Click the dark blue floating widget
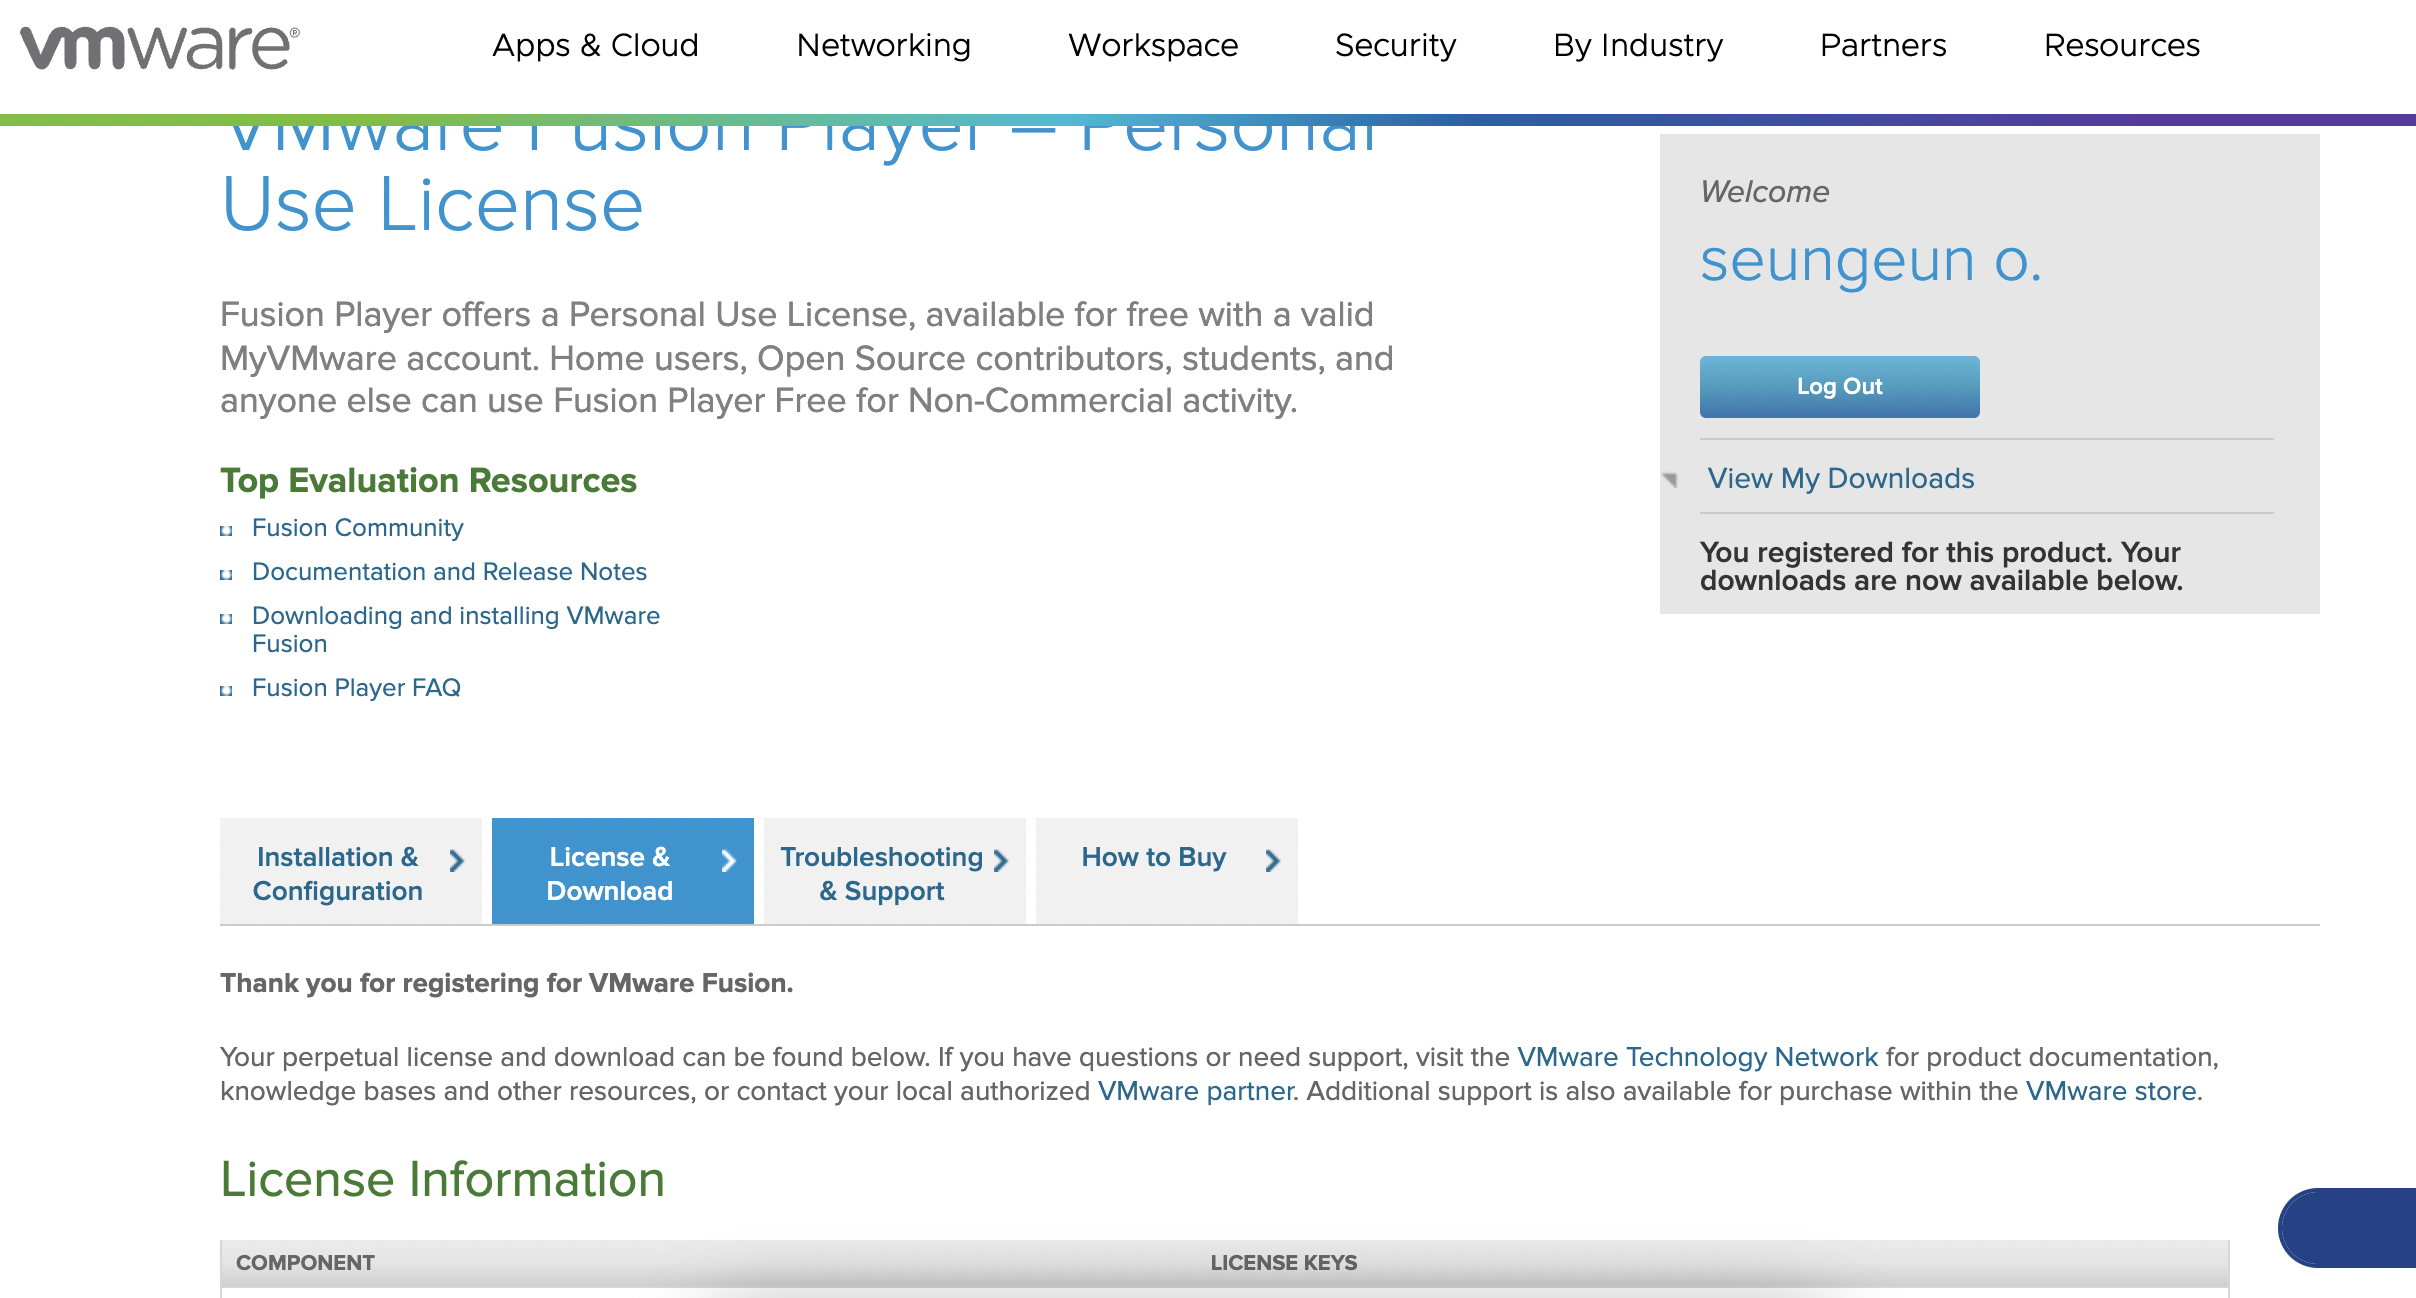2416x1298 pixels. click(x=2350, y=1228)
